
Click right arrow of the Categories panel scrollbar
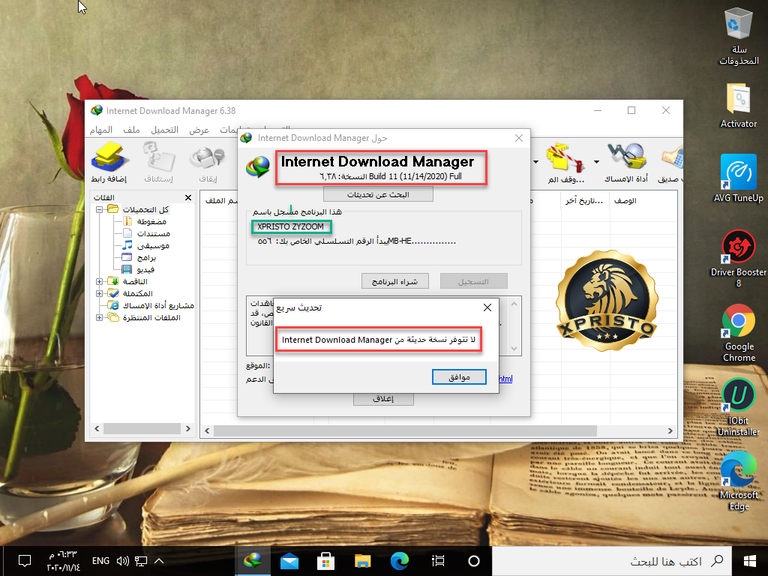coord(188,429)
